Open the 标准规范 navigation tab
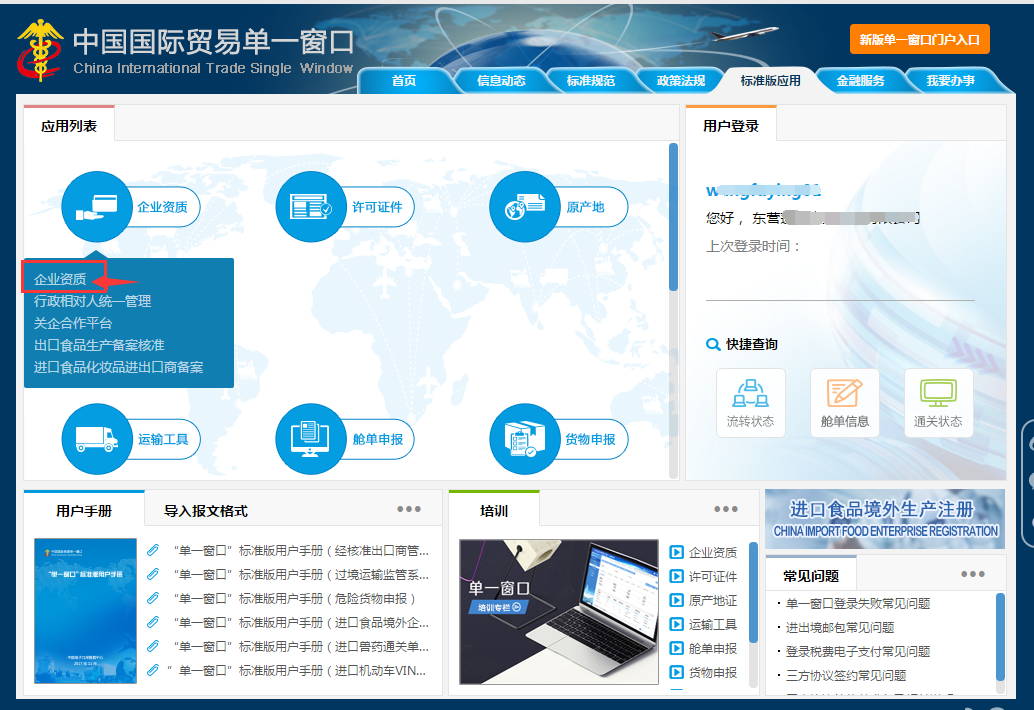The height and width of the screenshot is (710, 1034). (591, 80)
